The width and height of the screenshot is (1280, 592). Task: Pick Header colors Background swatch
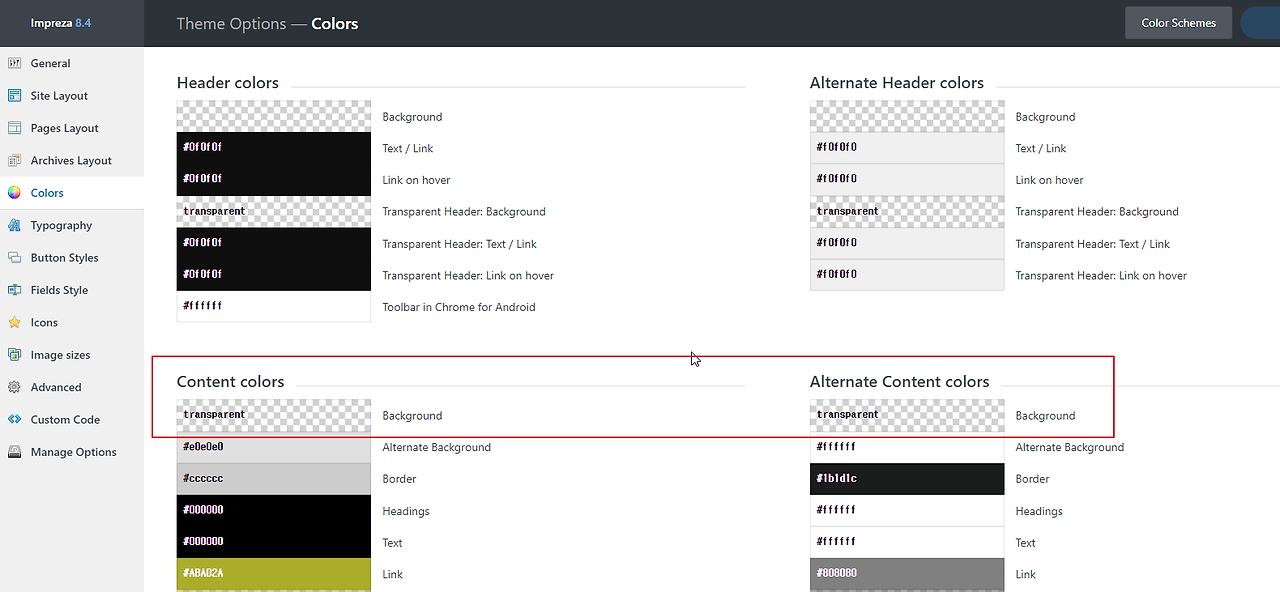pos(274,116)
